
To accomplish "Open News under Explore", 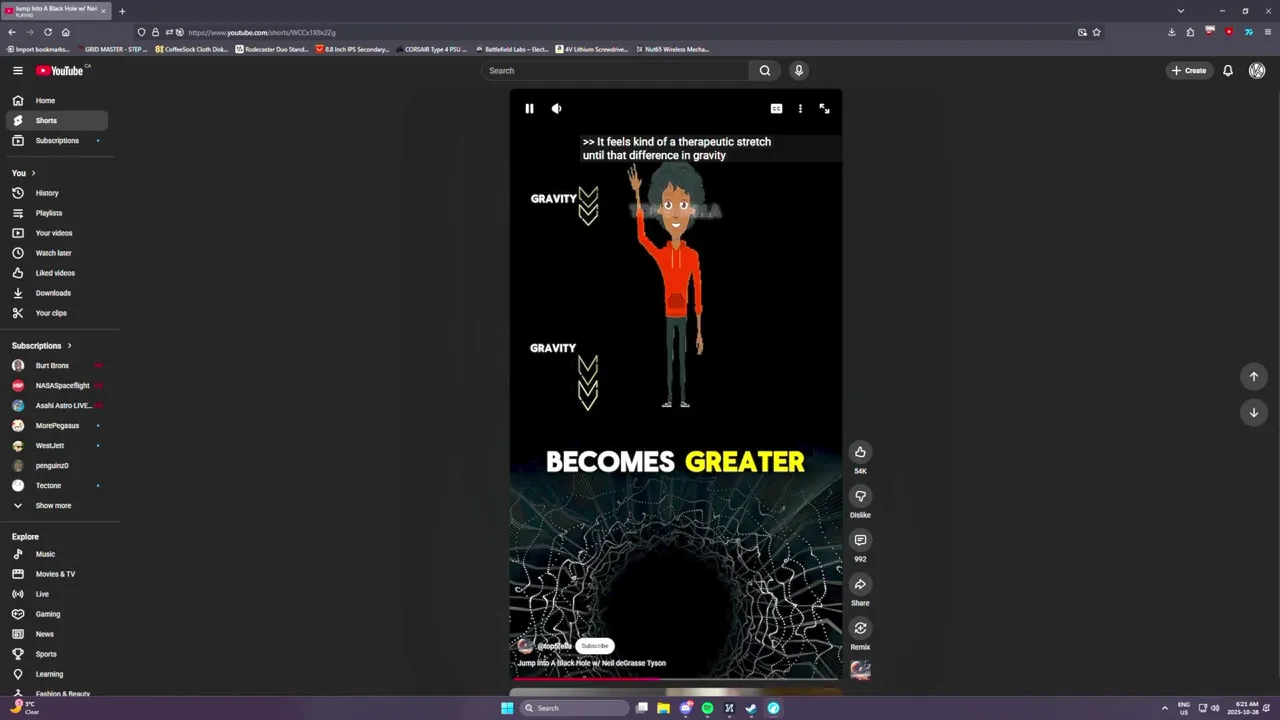I will tap(57, 634).
